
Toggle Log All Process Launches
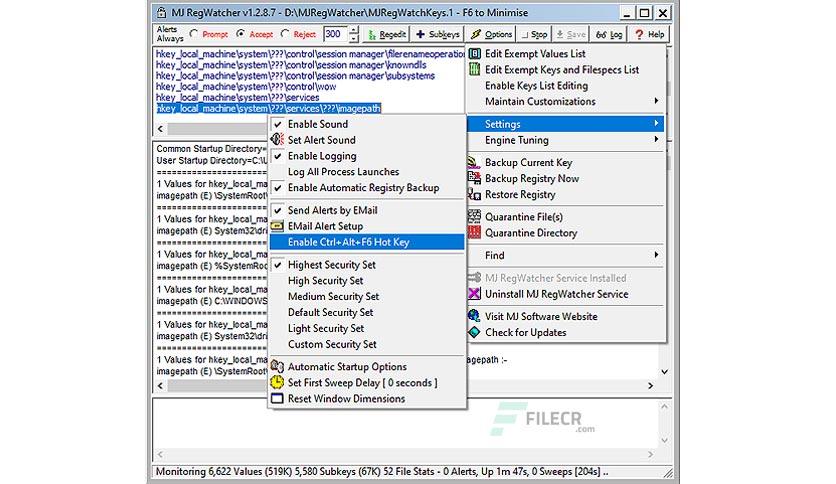[x=367, y=172]
